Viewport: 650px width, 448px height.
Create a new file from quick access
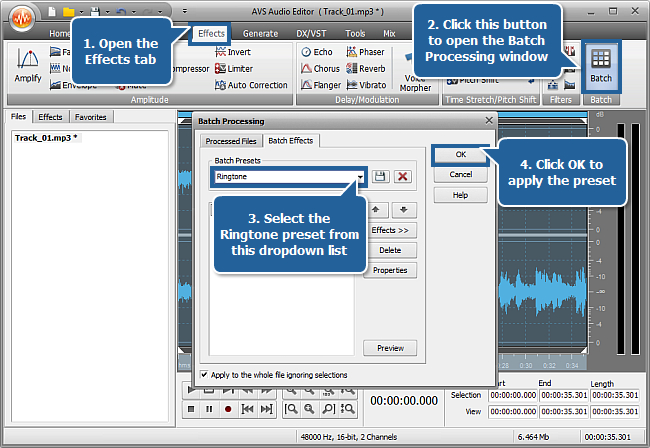tap(52, 12)
